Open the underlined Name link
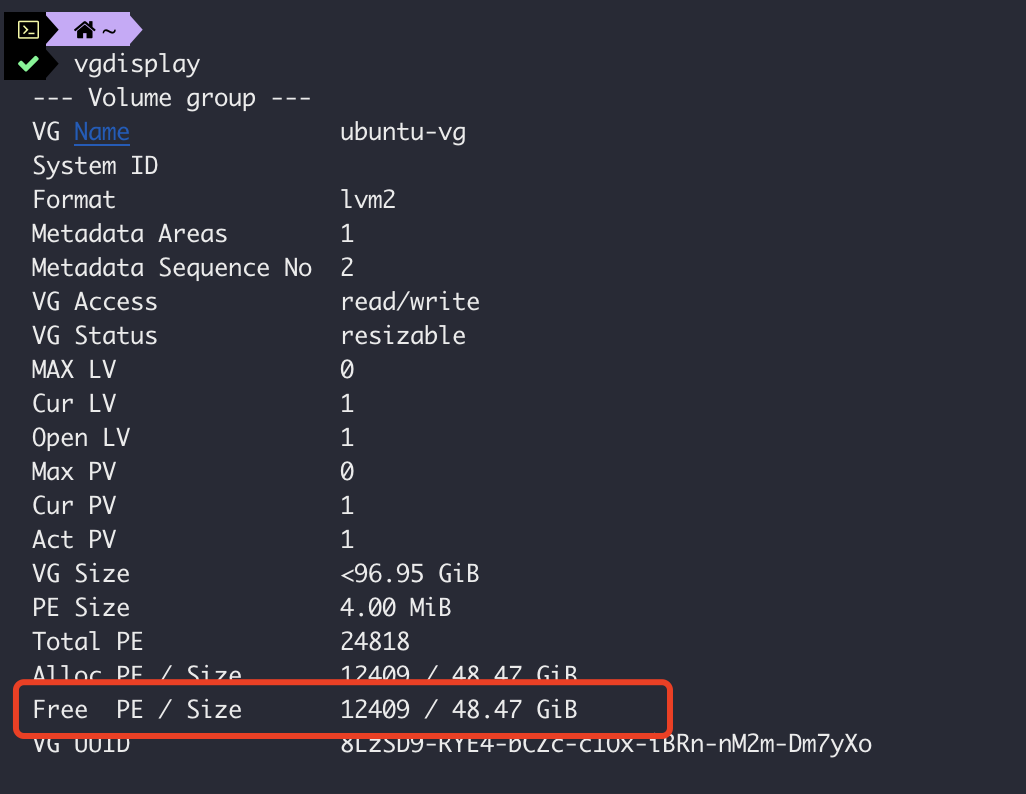This screenshot has height=794, width=1026. 101,132
